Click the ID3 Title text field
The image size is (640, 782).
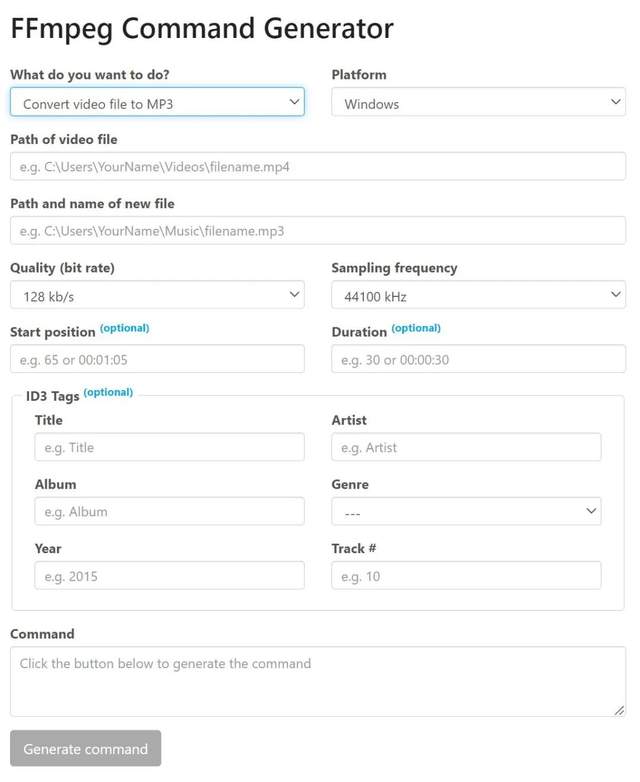pos(169,447)
